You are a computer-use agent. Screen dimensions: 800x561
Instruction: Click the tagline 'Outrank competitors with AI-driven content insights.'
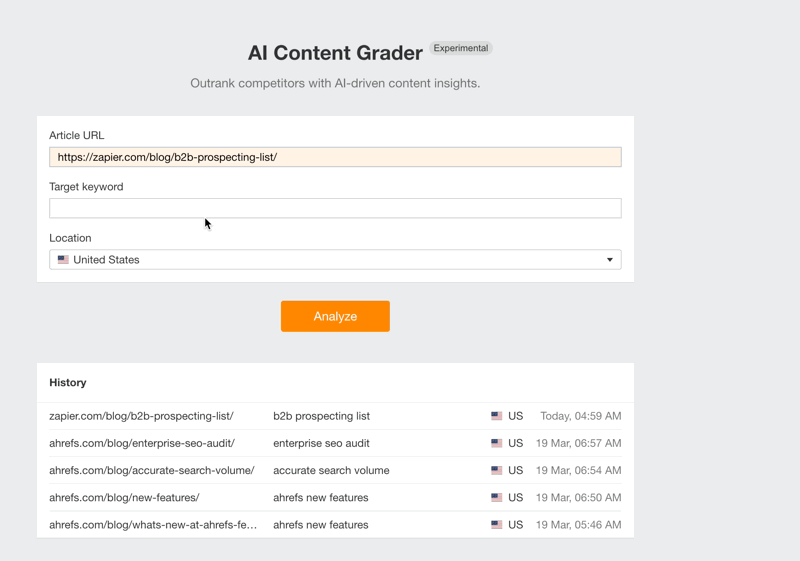pyautogui.click(x=335, y=83)
